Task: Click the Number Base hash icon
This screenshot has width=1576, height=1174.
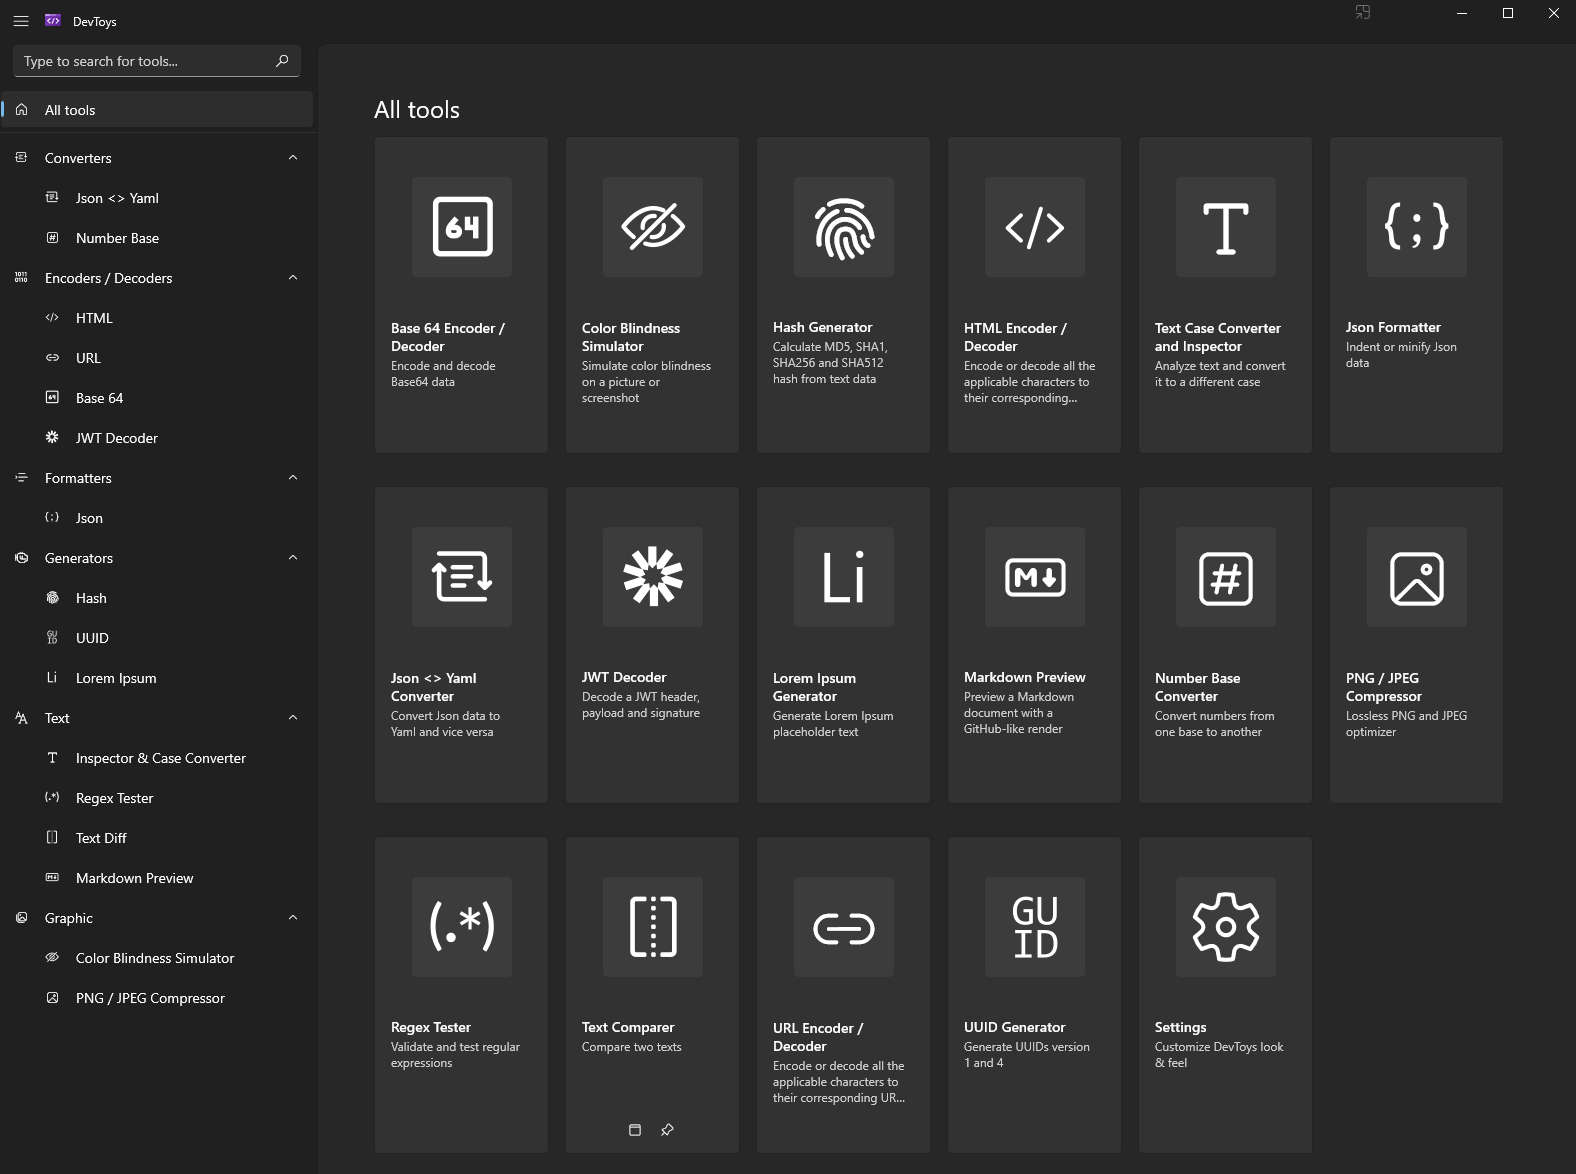Action: point(1226,577)
